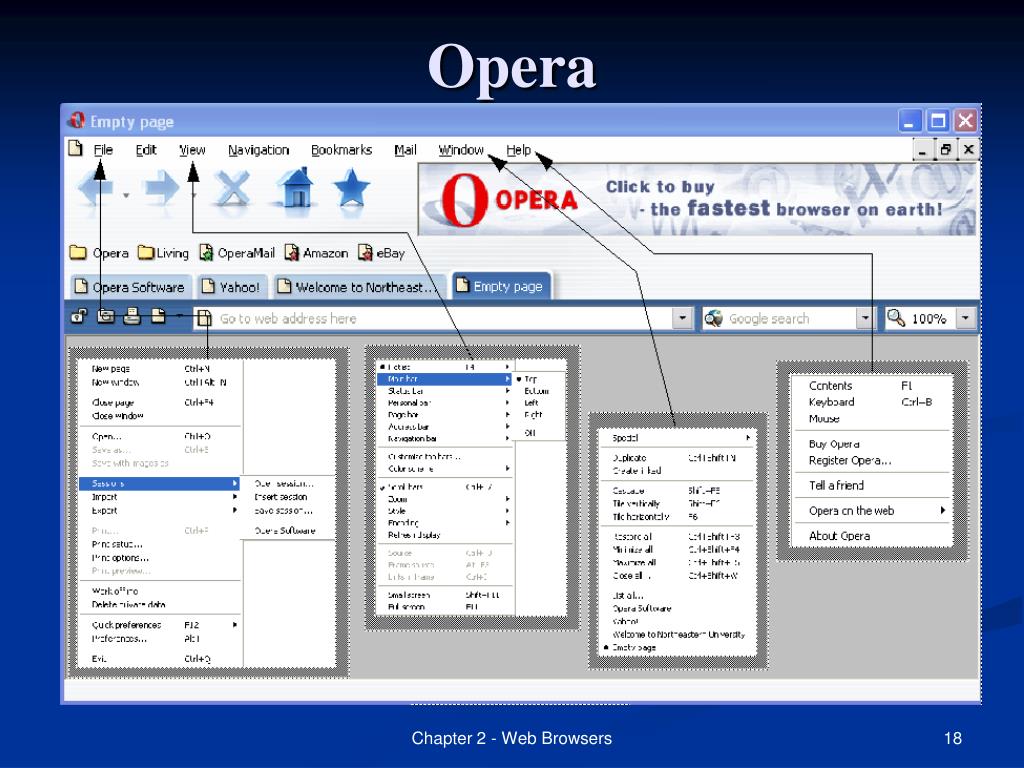The height and width of the screenshot is (768, 1024).
Task: Go back with the Back arrow button
Action: [96, 189]
